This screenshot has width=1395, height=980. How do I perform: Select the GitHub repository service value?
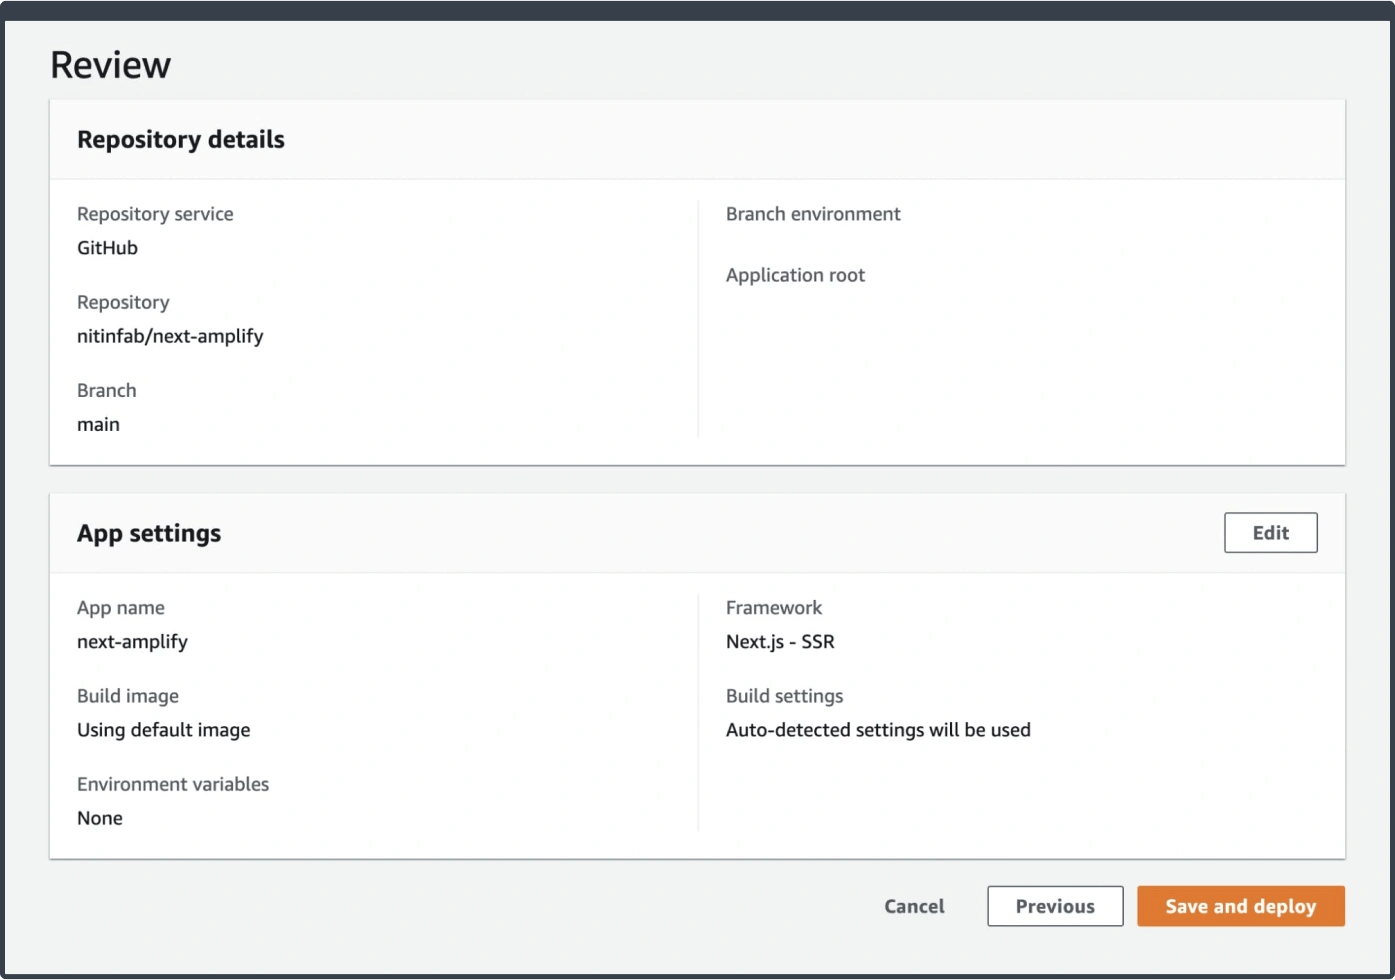pos(107,248)
